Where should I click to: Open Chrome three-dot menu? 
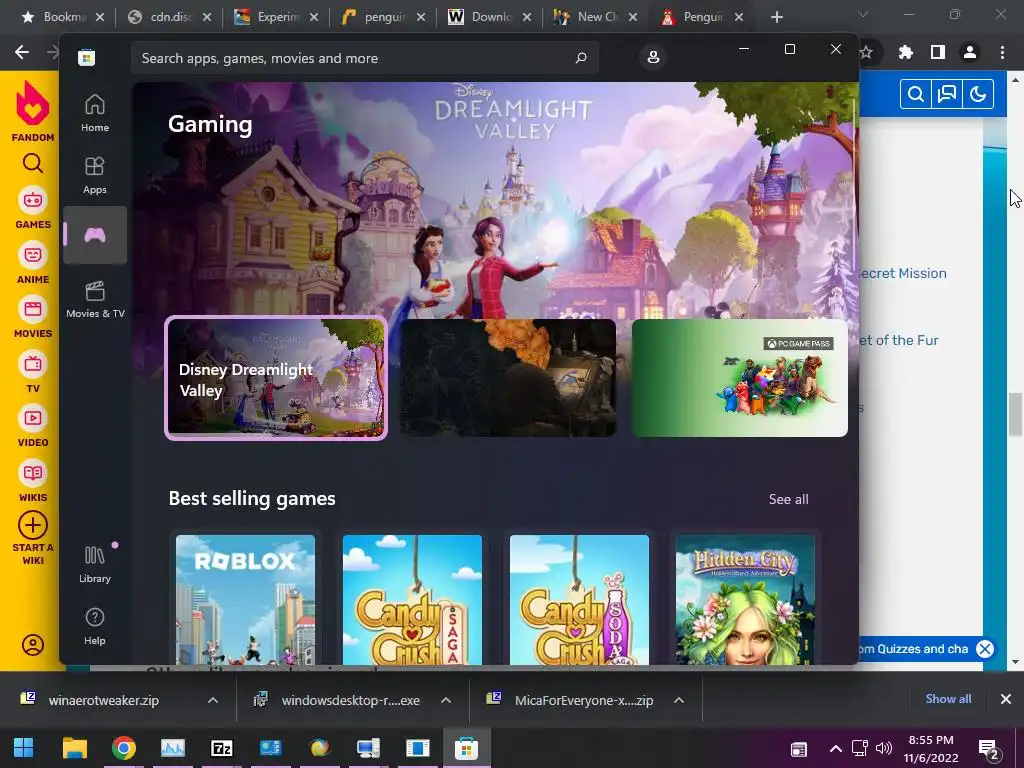coord(1002,52)
